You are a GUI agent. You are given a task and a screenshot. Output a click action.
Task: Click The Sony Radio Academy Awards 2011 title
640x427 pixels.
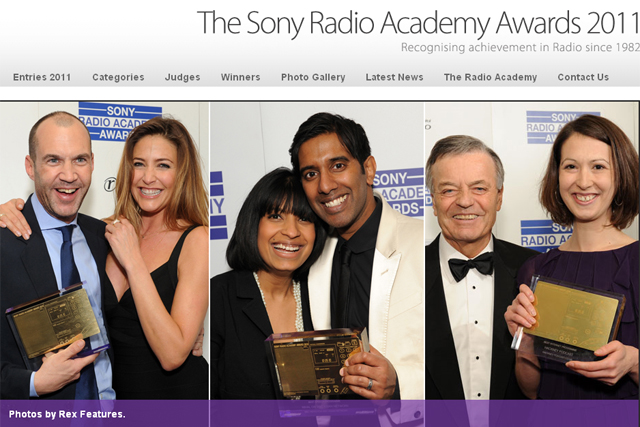pos(418,23)
